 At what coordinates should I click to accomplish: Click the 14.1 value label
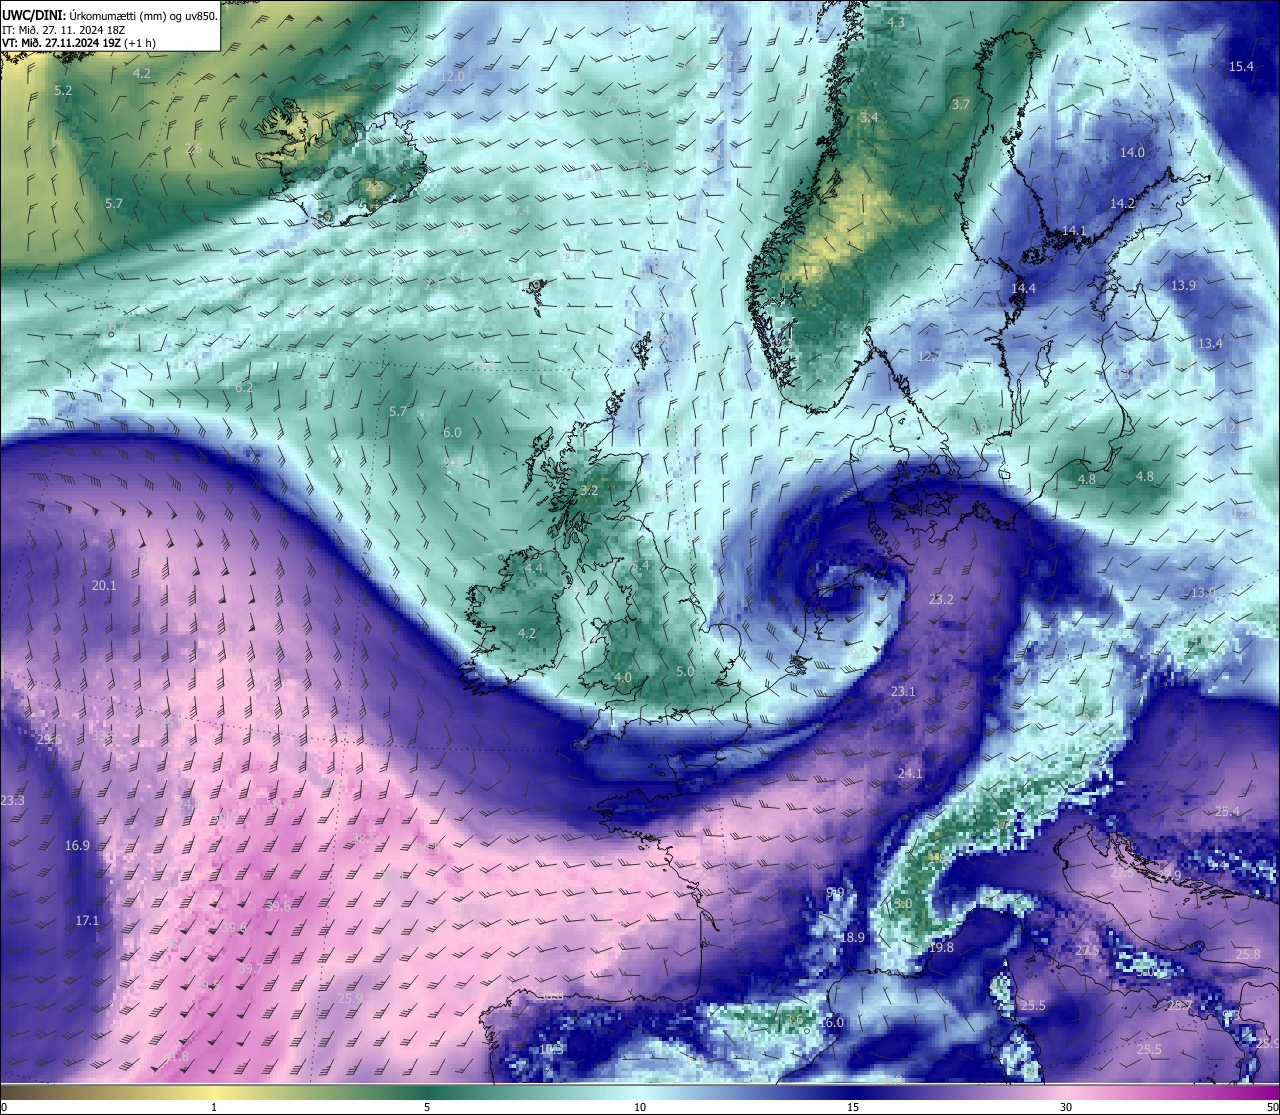click(1074, 231)
